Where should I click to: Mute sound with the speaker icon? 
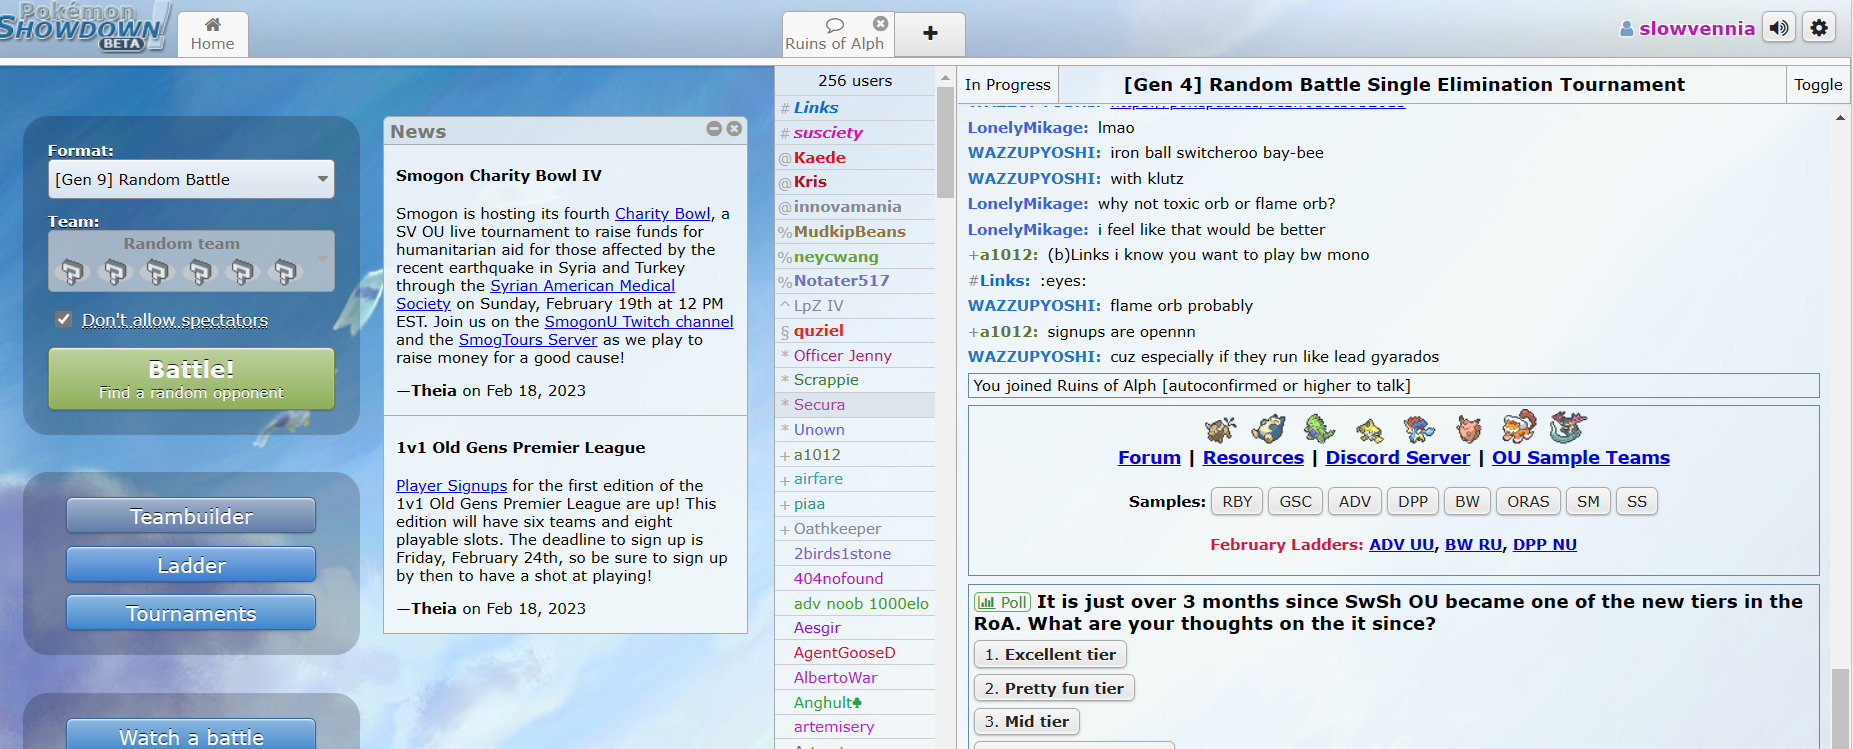(1779, 28)
